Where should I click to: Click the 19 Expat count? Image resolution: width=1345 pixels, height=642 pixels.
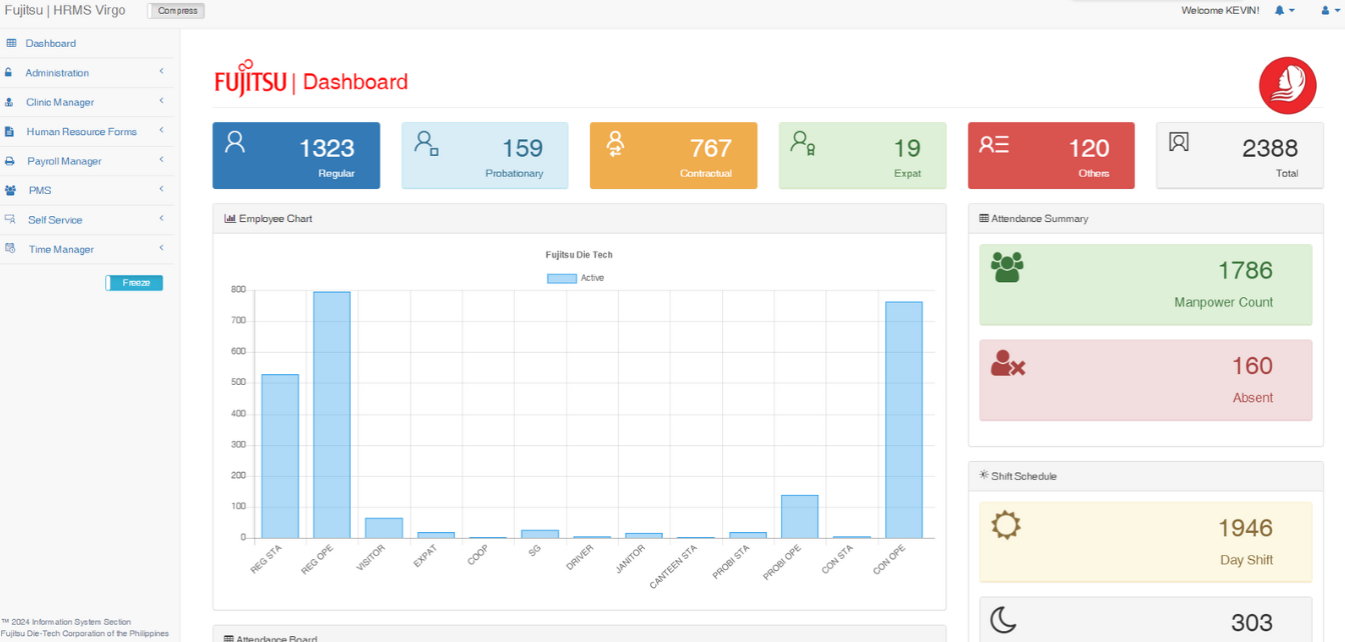pyautogui.click(x=907, y=148)
